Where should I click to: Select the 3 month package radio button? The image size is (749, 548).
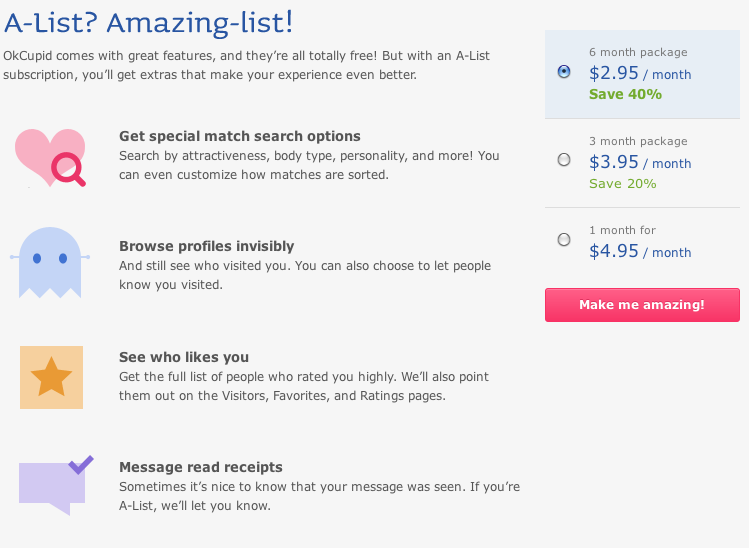(564, 160)
